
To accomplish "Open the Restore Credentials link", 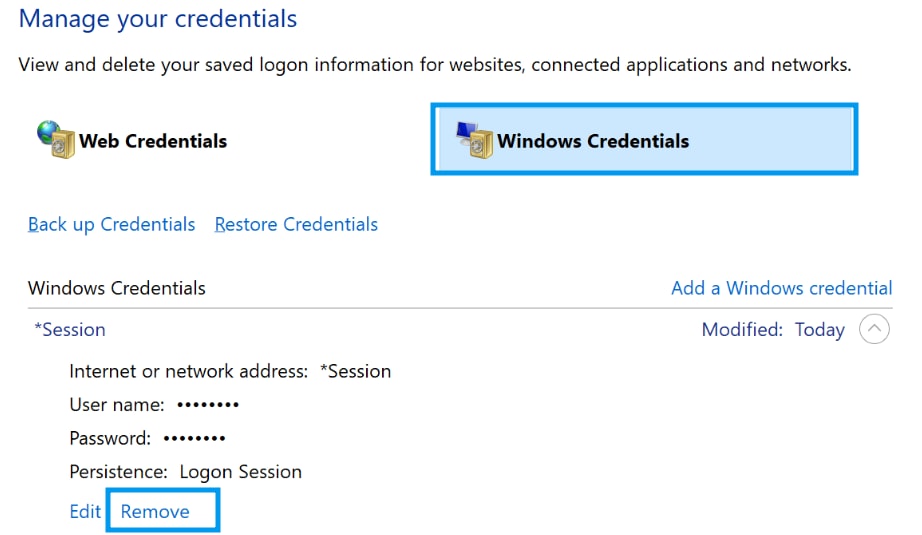I will (x=296, y=224).
